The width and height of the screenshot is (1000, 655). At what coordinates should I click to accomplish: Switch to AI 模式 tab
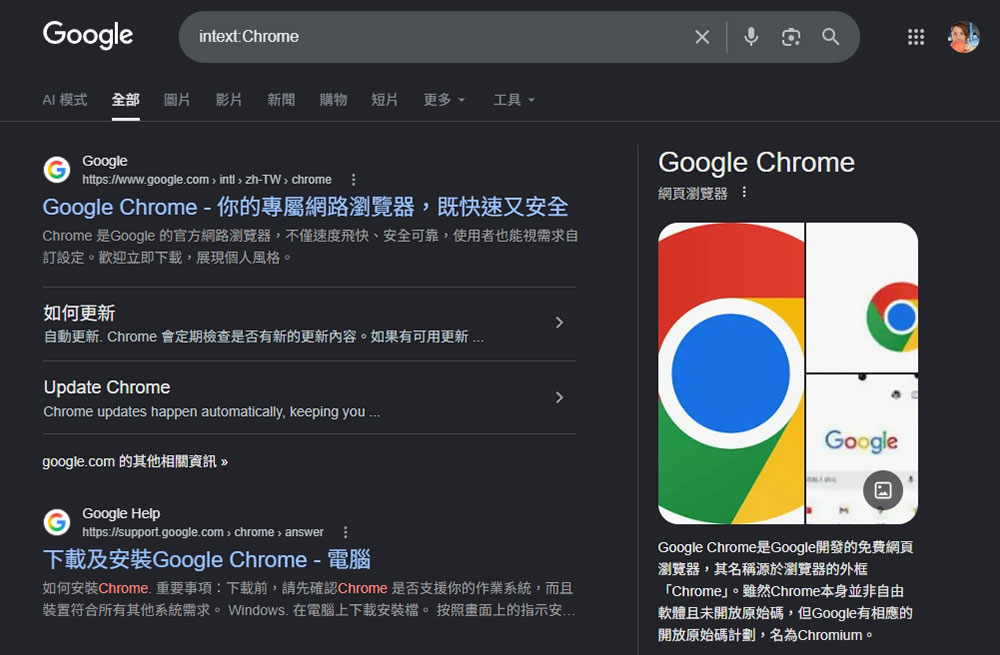click(x=64, y=100)
